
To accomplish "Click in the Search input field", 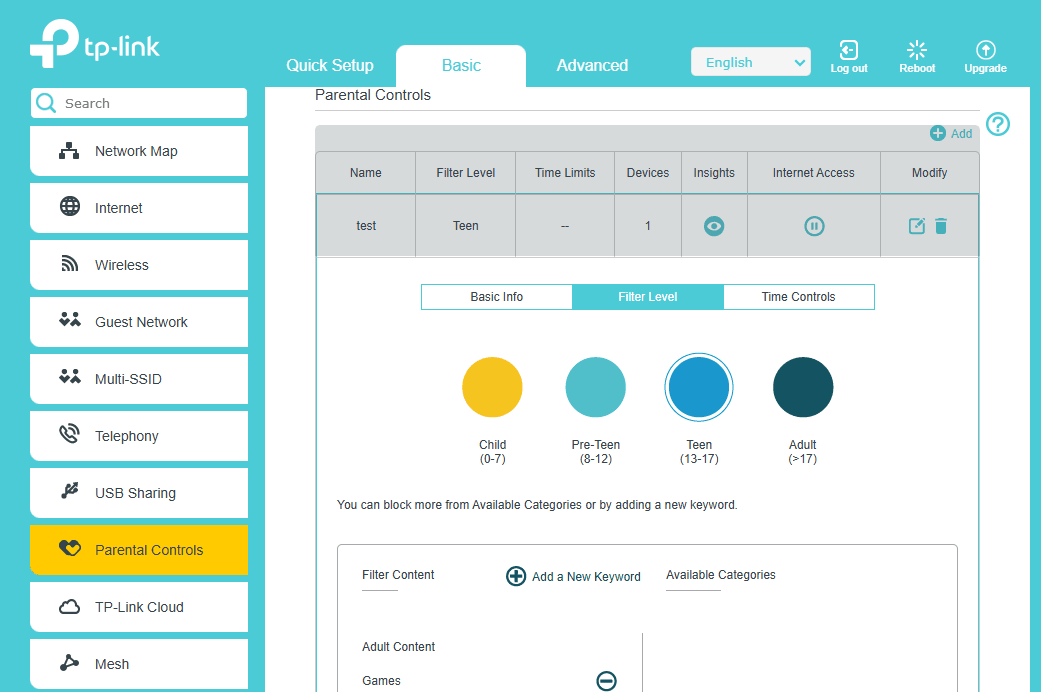I will (x=139, y=103).
